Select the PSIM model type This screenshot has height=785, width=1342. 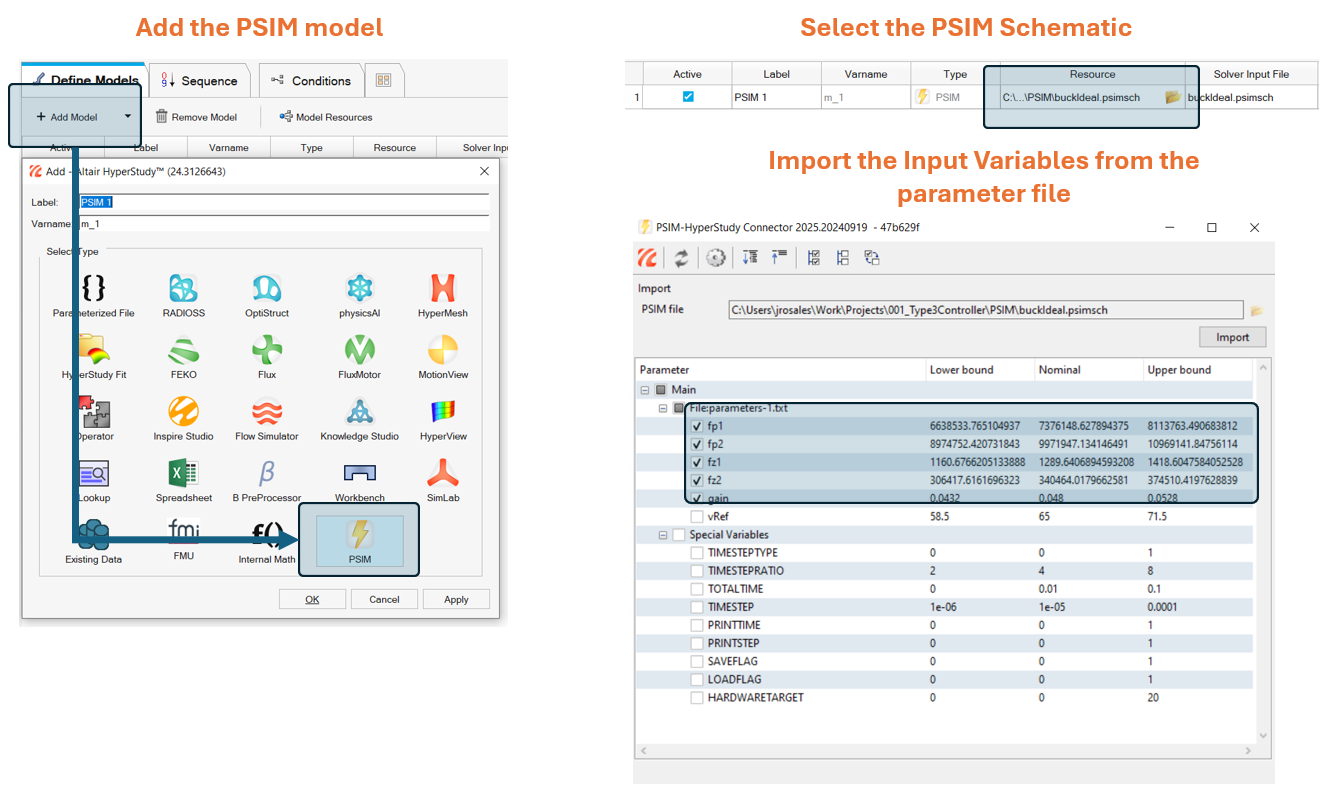[x=359, y=541]
